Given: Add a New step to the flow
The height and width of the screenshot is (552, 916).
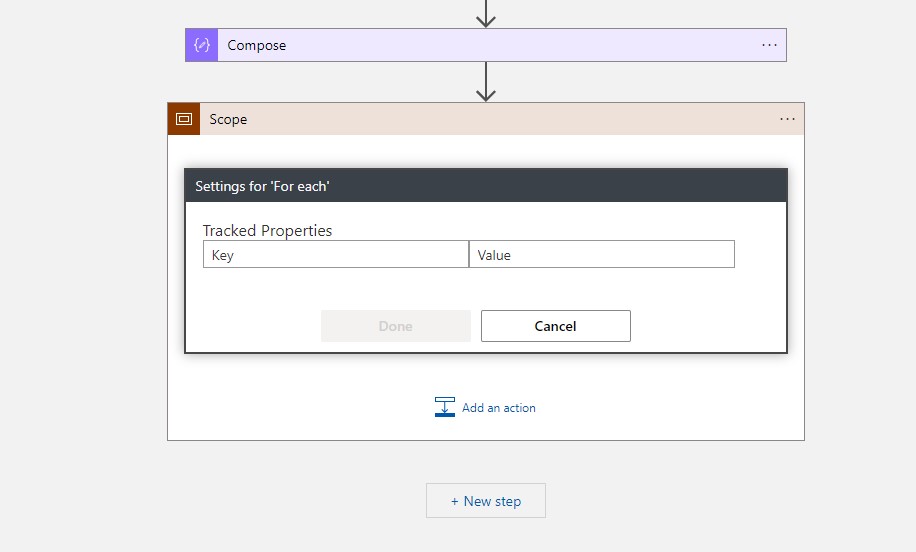Looking at the screenshot, I should (x=486, y=501).
